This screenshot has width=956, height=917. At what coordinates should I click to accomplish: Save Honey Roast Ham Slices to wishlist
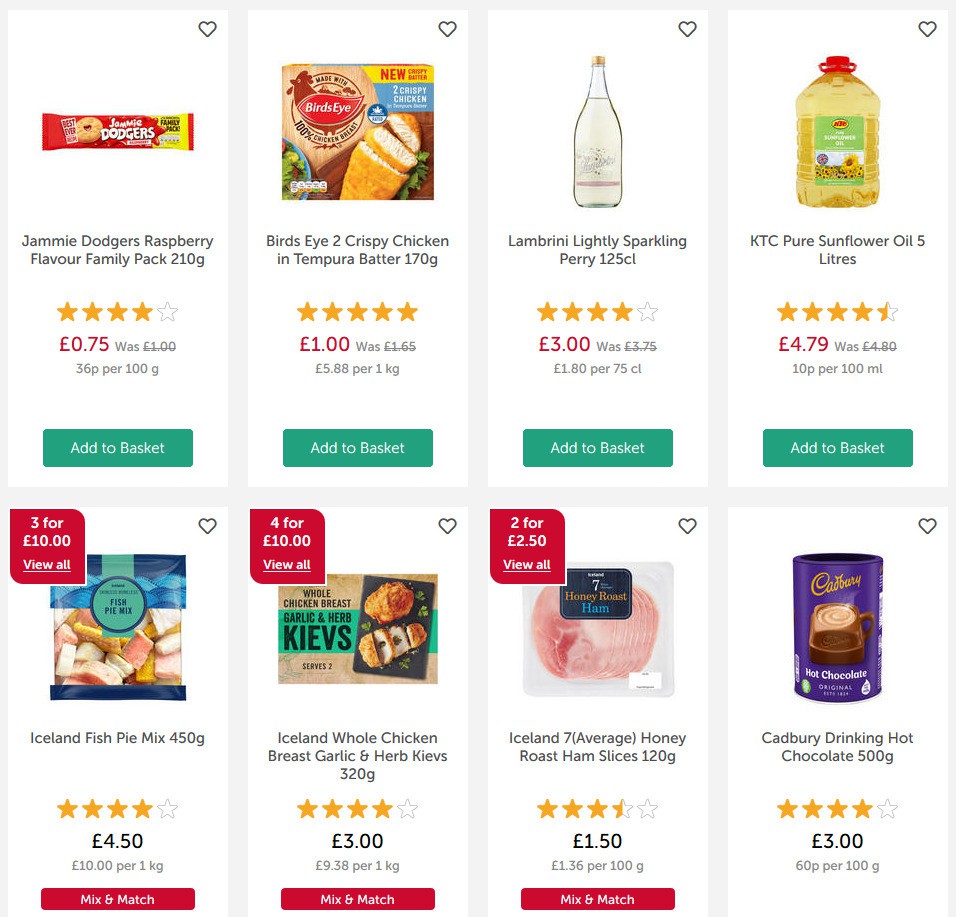[x=687, y=526]
